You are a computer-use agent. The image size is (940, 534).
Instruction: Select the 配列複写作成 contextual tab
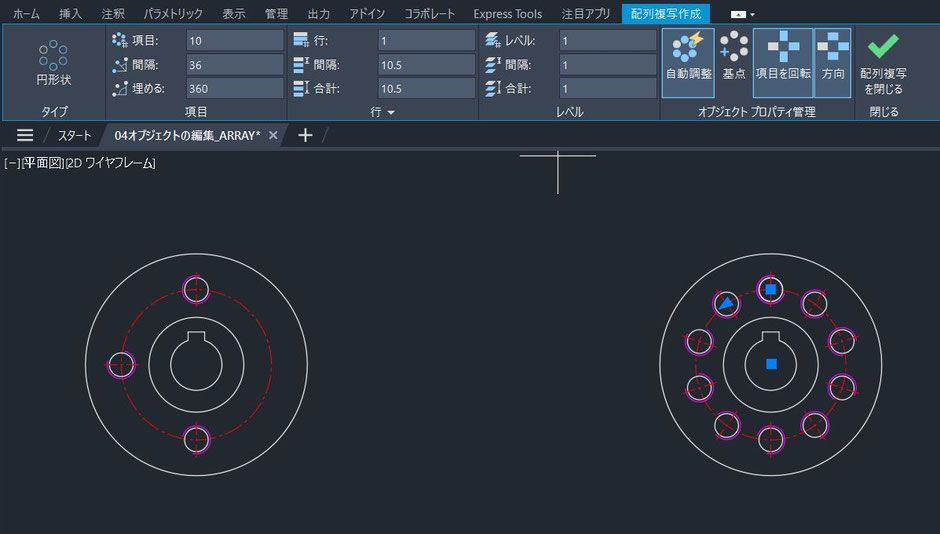[665, 14]
